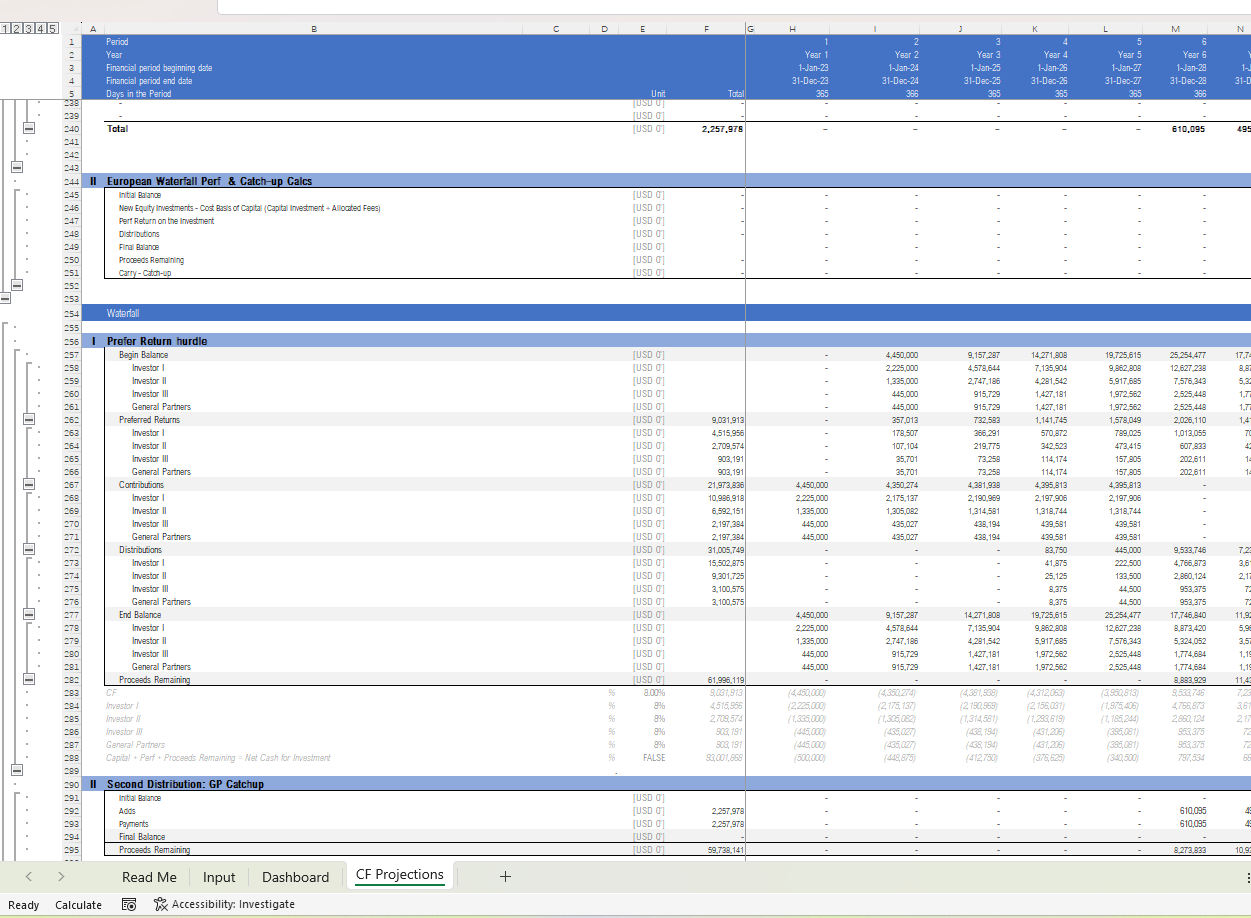This screenshot has height=918, width=1251.
Task: Collapse the Distributions group at row 272
Action: (x=29, y=550)
